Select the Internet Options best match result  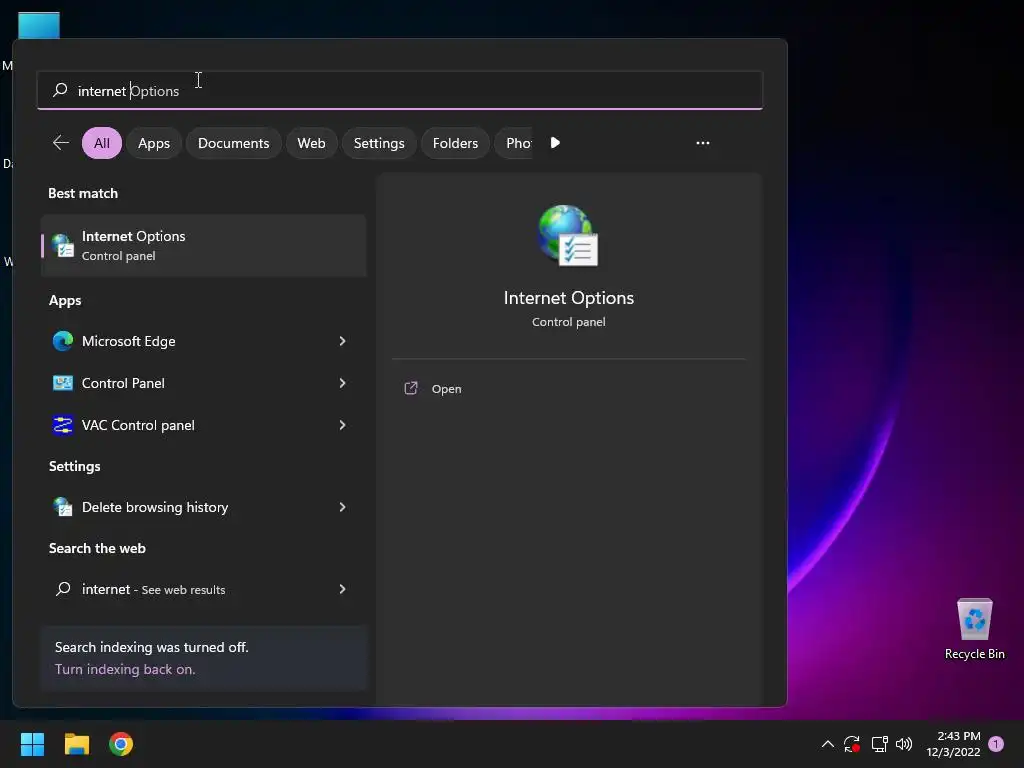[203, 246]
